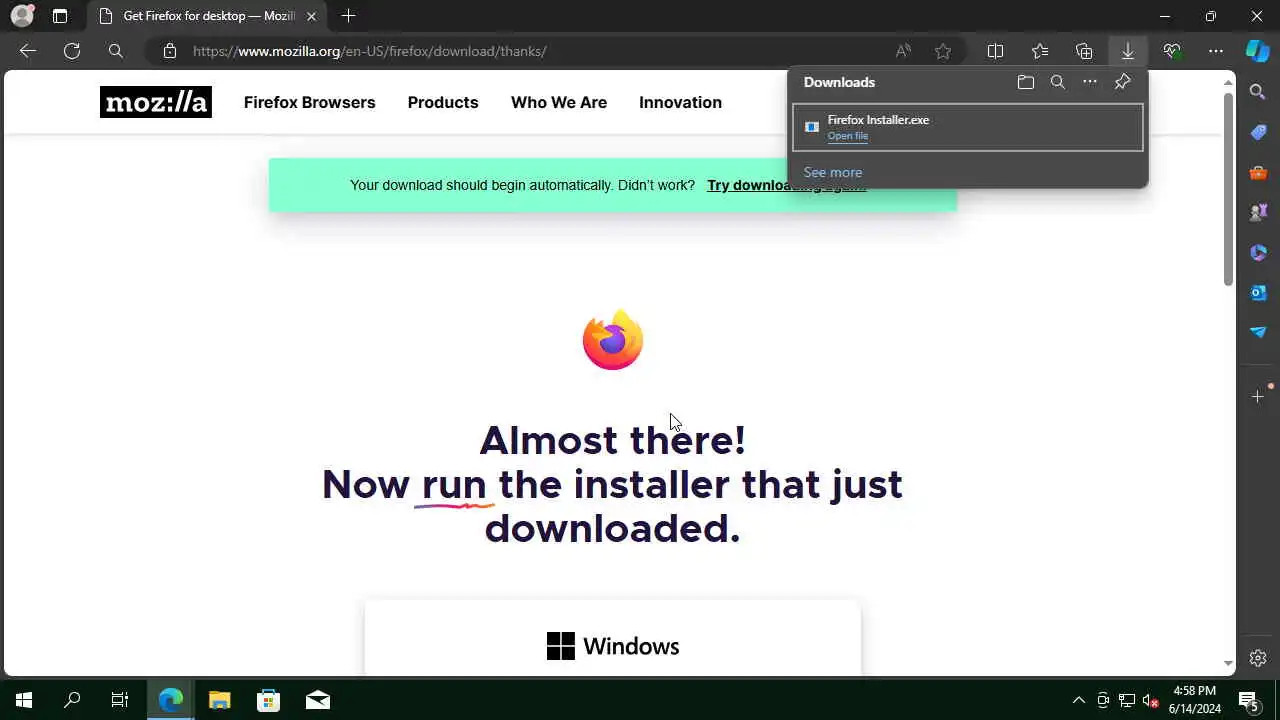1280x720 pixels.
Task: Click volume speaker tray icon
Action: tap(1151, 700)
